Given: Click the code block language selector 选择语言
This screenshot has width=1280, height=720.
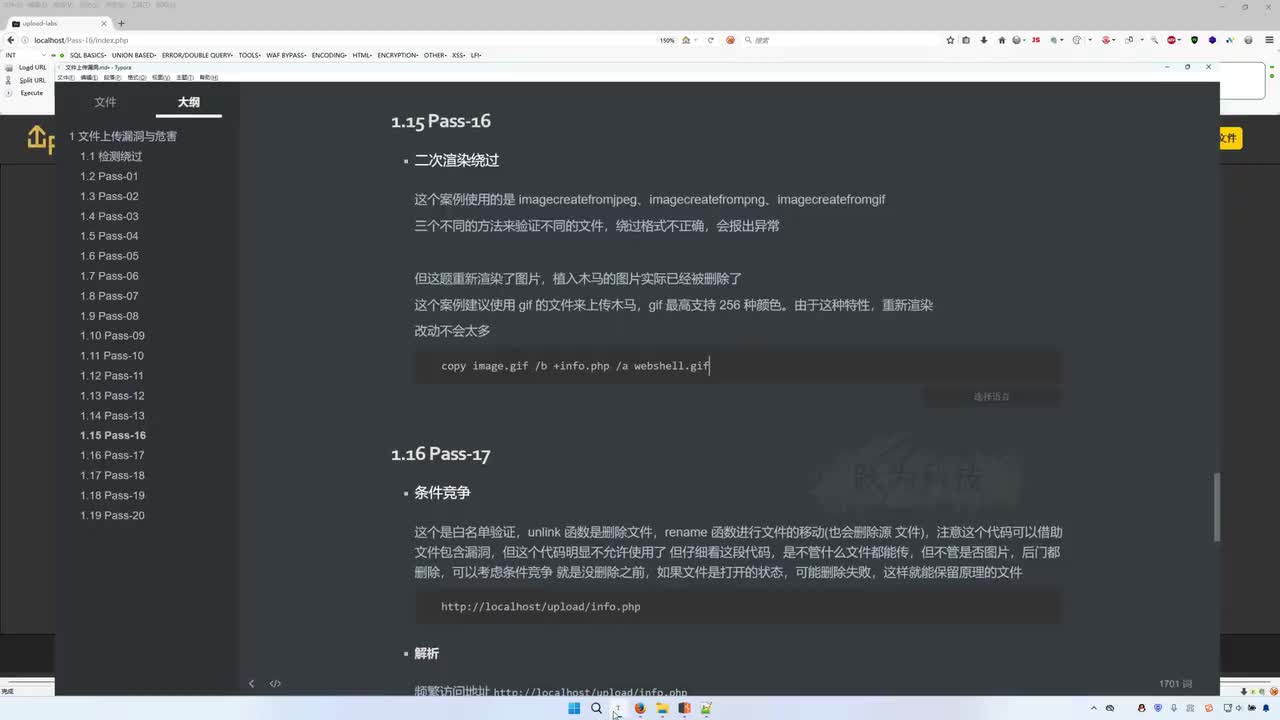Looking at the screenshot, I should click(991, 397).
